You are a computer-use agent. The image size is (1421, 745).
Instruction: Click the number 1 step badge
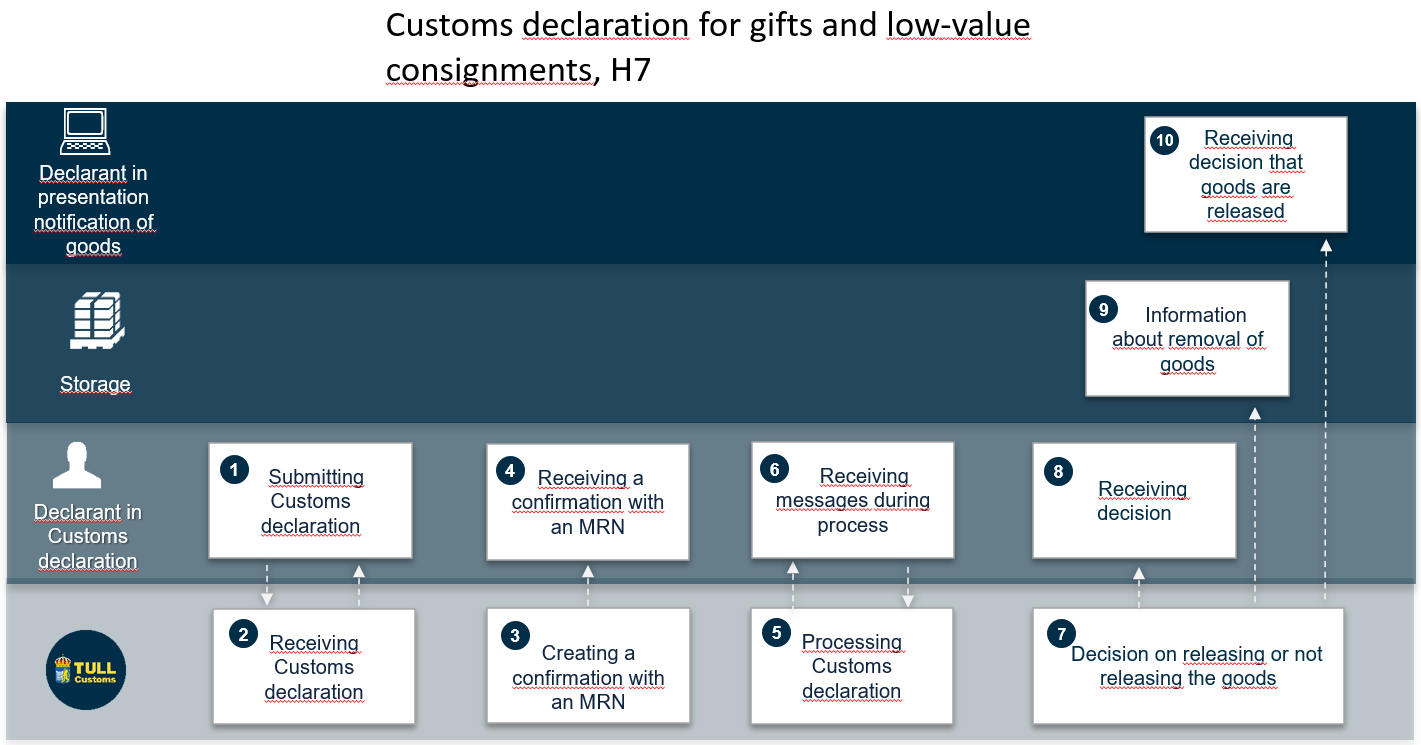pos(234,470)
